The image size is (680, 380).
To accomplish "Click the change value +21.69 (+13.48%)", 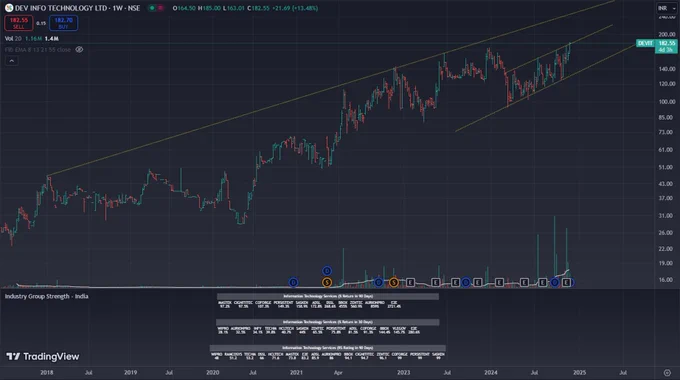I will pos(295,8).
